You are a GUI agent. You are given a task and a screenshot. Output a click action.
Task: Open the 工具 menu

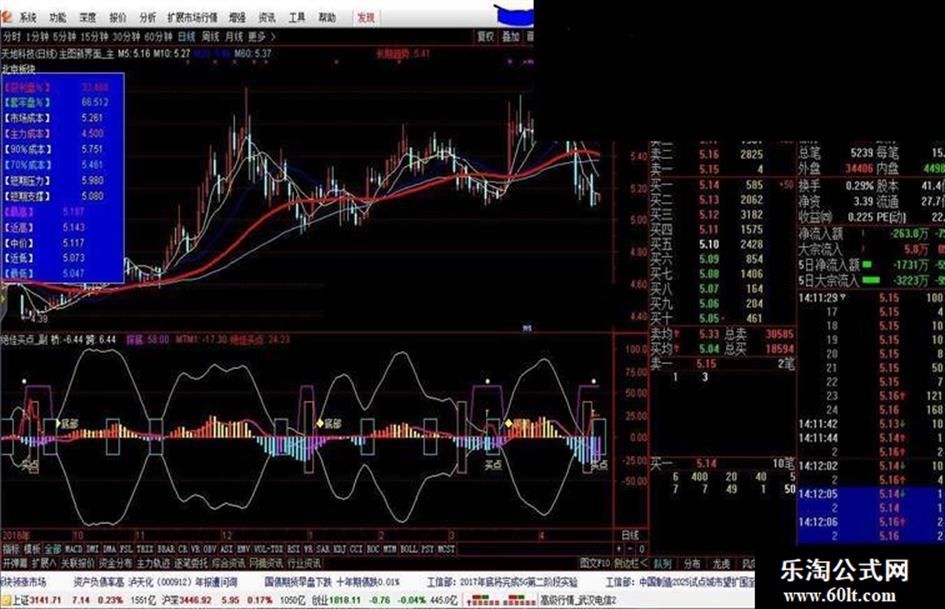coord(297,17)
